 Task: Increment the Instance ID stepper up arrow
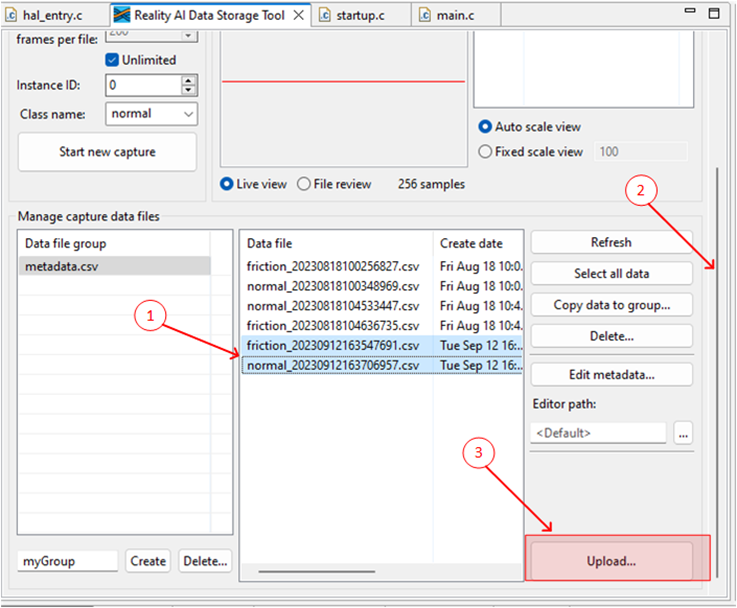189,81
